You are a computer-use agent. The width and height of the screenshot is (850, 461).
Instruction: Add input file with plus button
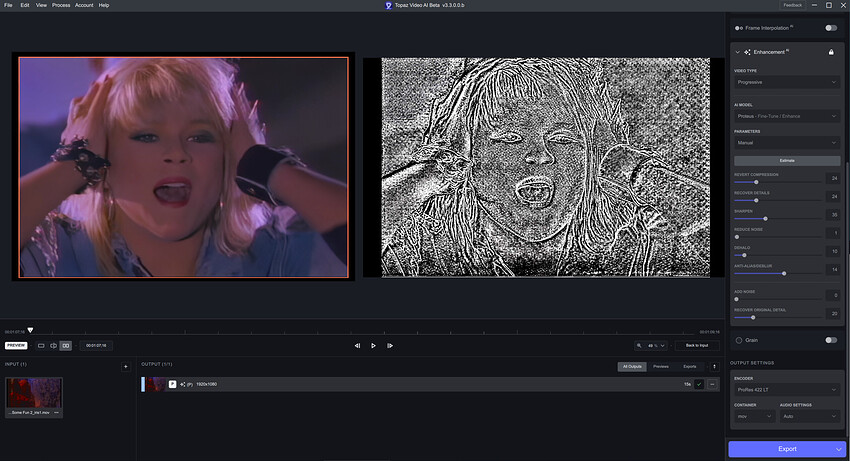pyautogui.click(x=126, y=367)
